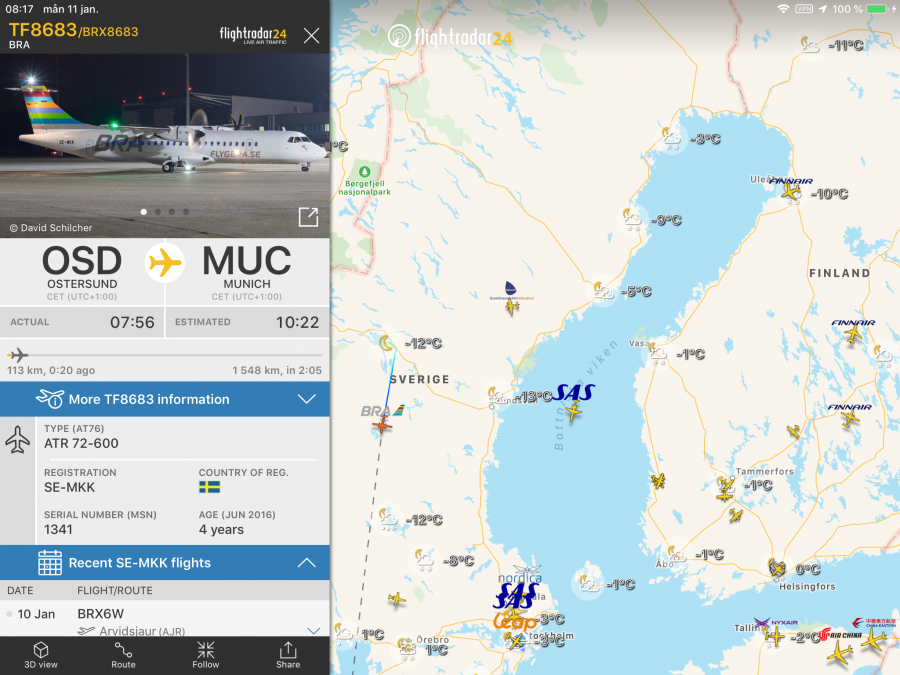Close the TF8683 flight panel
This screenshot has height=675, width=900.
(312, 36)
